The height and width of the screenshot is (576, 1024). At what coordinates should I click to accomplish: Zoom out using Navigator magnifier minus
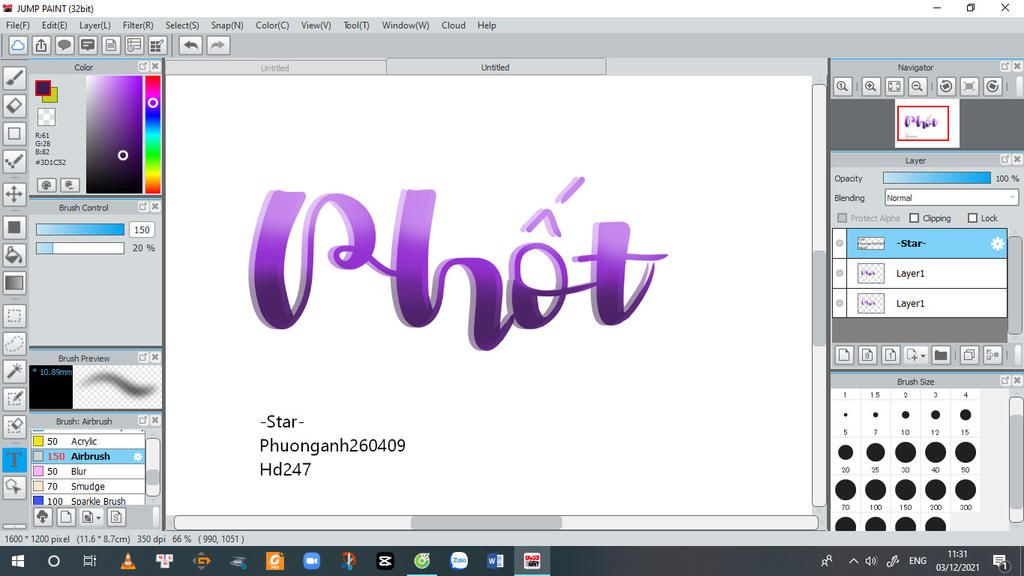(x=918, y=86)
